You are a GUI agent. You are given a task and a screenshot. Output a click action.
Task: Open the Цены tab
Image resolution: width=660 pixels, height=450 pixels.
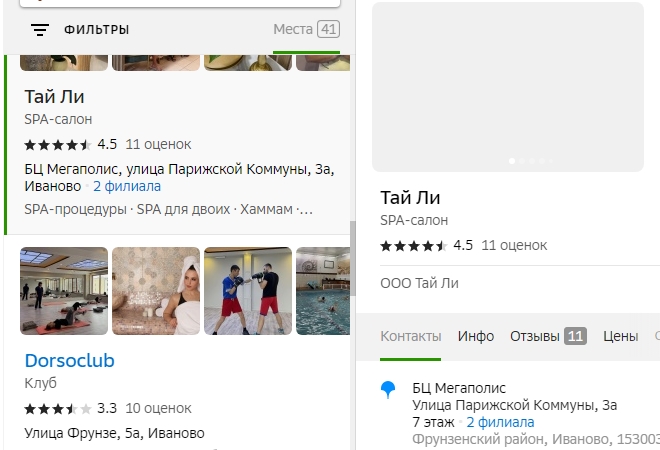point(620,337)
